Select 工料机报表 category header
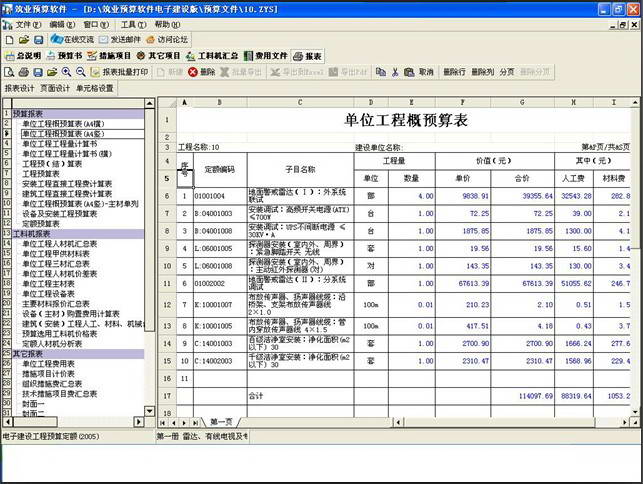 click(x=78, y=234)
